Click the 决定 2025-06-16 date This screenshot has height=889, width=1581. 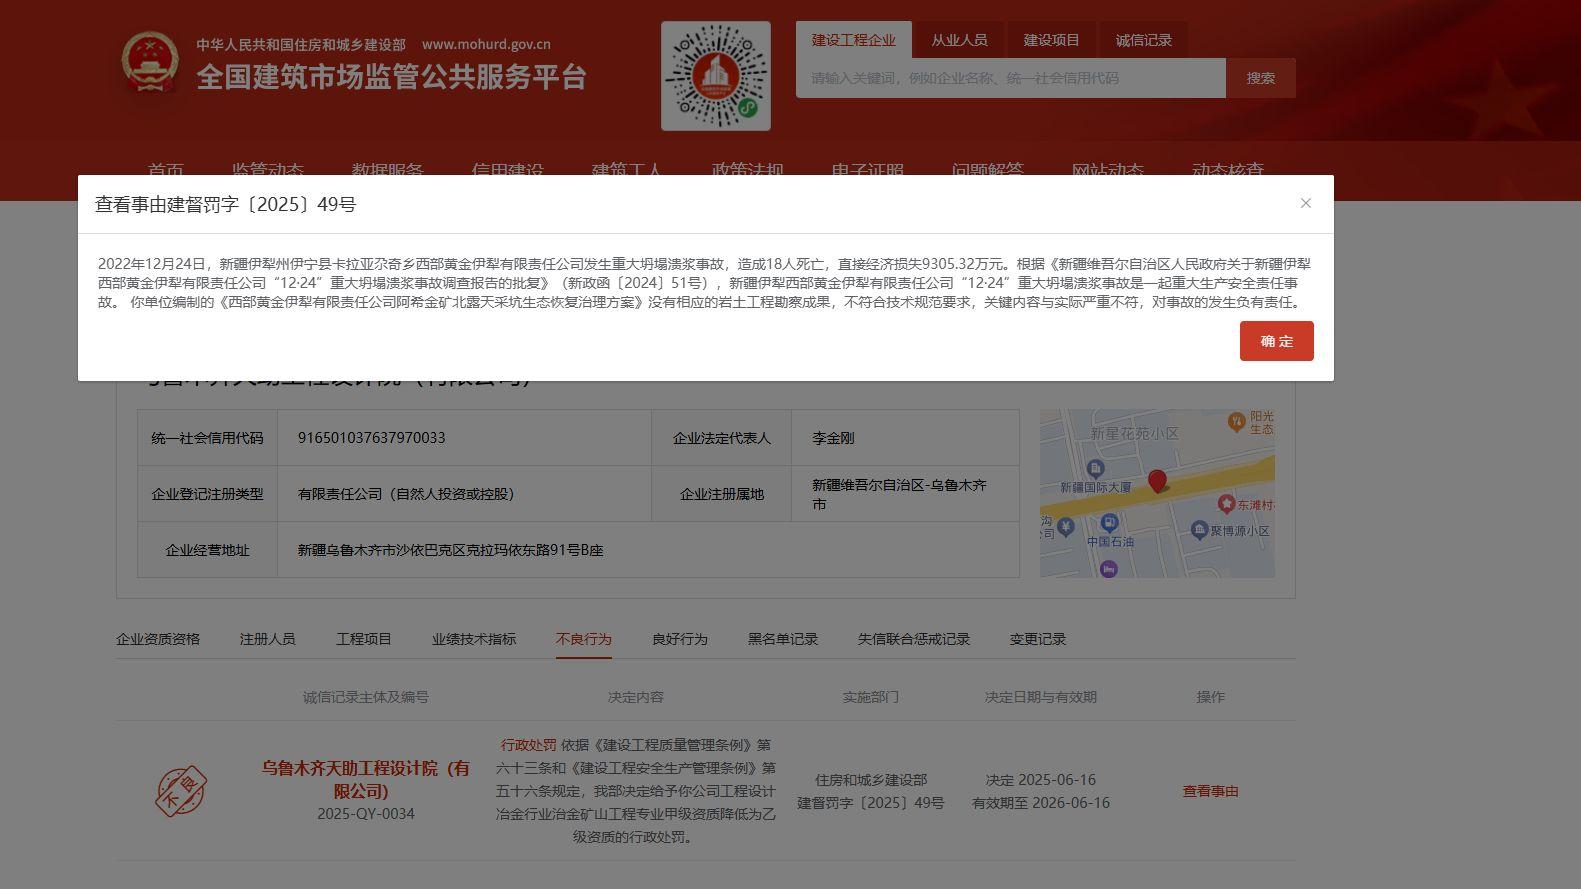1040,780
